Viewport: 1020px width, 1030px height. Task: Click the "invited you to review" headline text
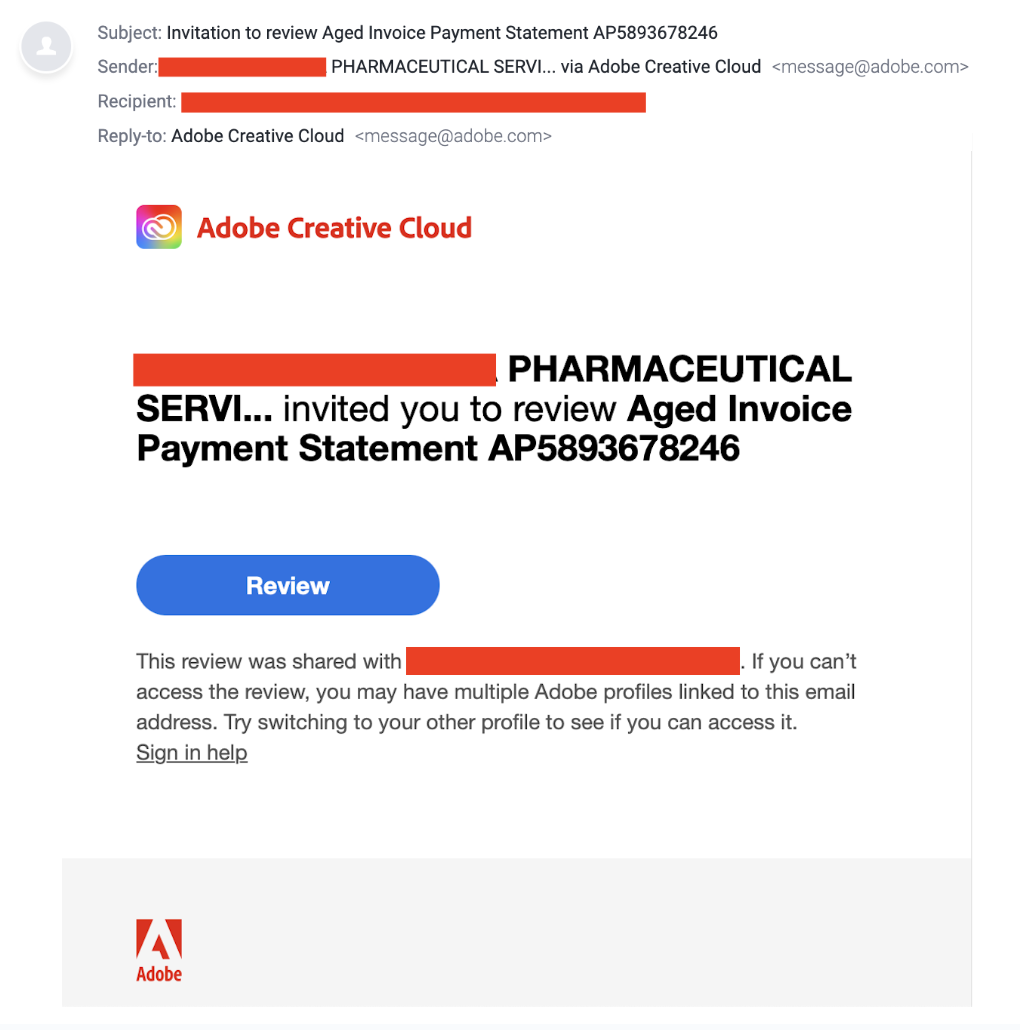point(450,409)
